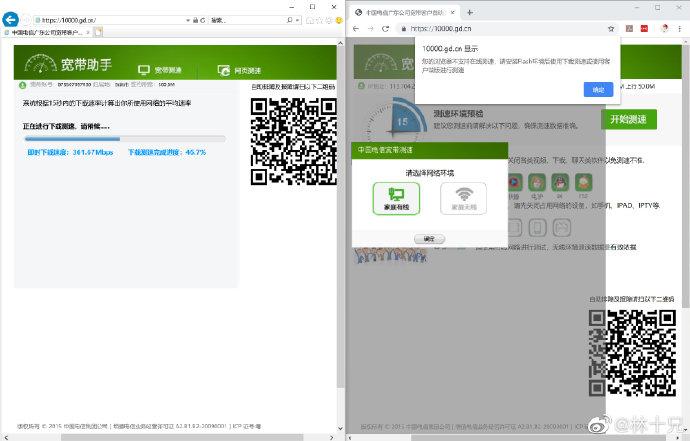Click the 下载测速完成进度 46.7% text
Screen dimensions: 690x441
tap(167, 152)
